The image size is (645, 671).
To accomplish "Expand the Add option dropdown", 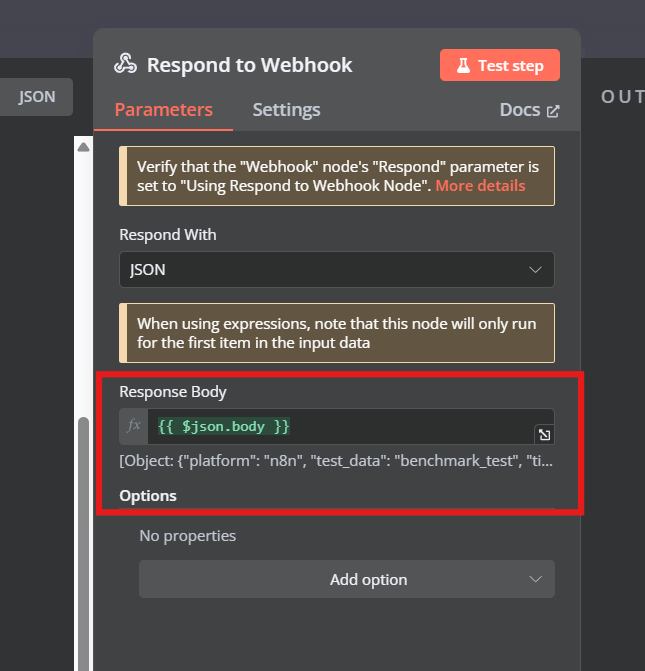I will 347,579.
